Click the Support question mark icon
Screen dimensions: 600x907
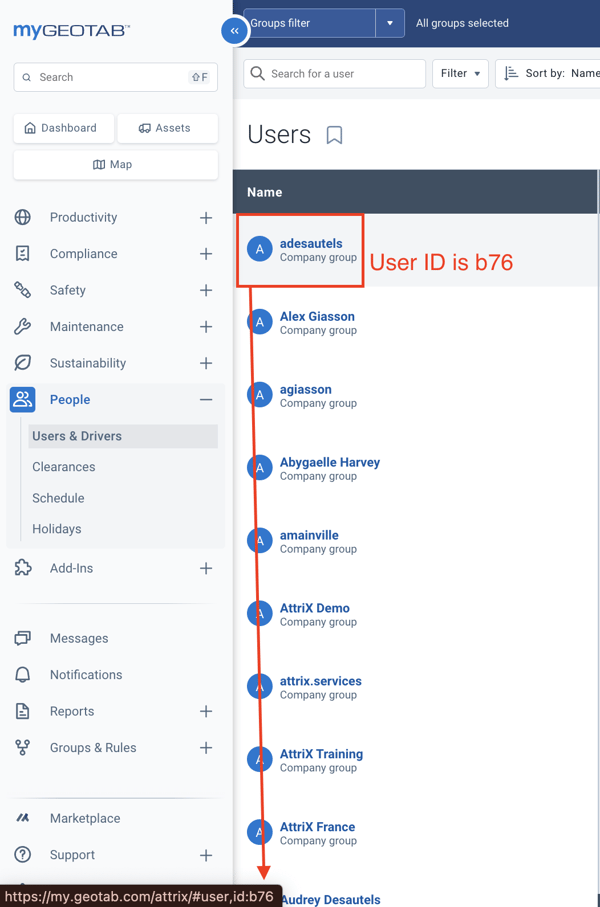[23, 854]
